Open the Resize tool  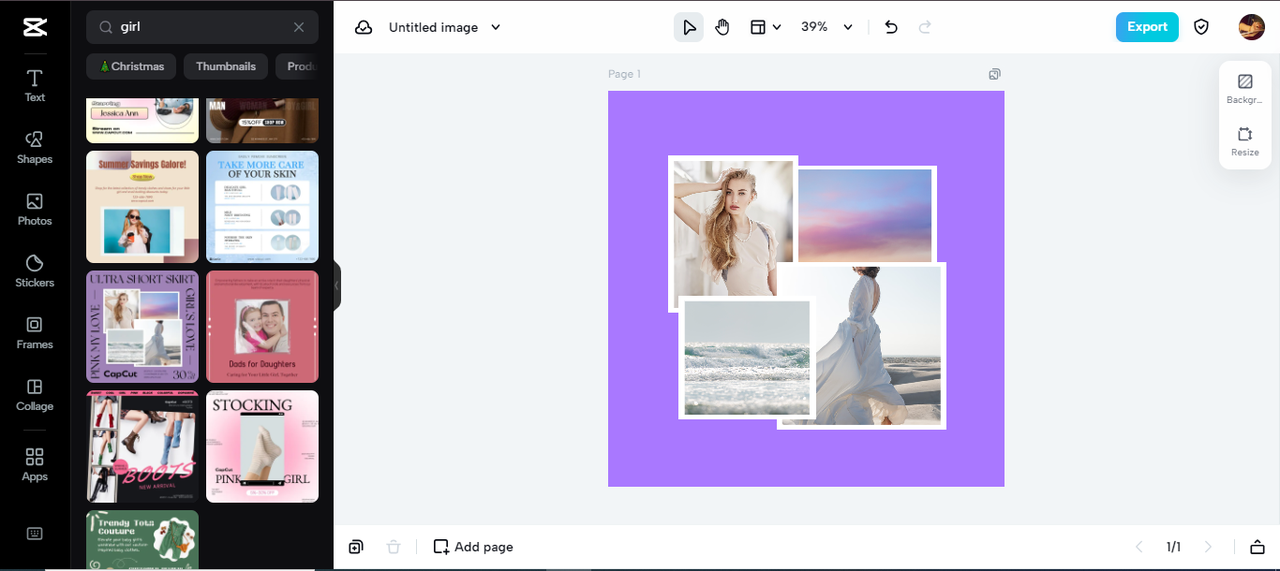[x=1245, y=141]
